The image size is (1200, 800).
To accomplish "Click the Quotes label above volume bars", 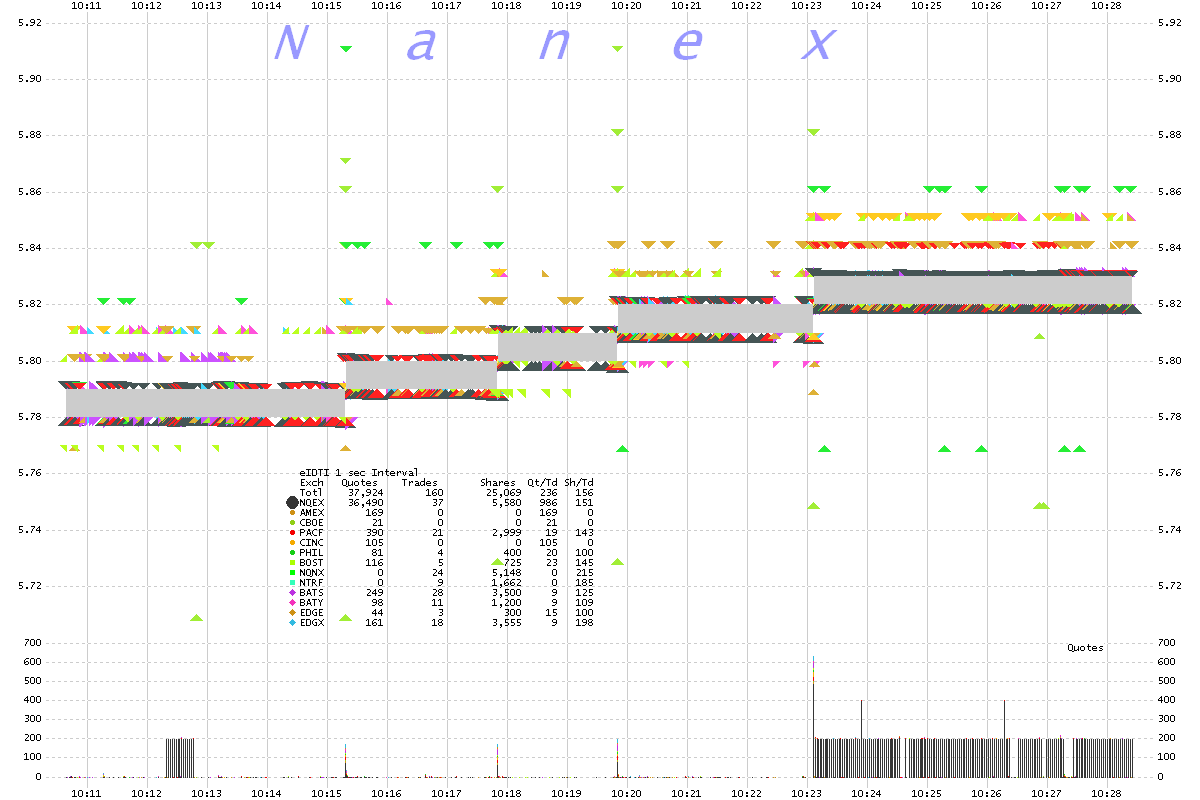I will (1085, 648).
